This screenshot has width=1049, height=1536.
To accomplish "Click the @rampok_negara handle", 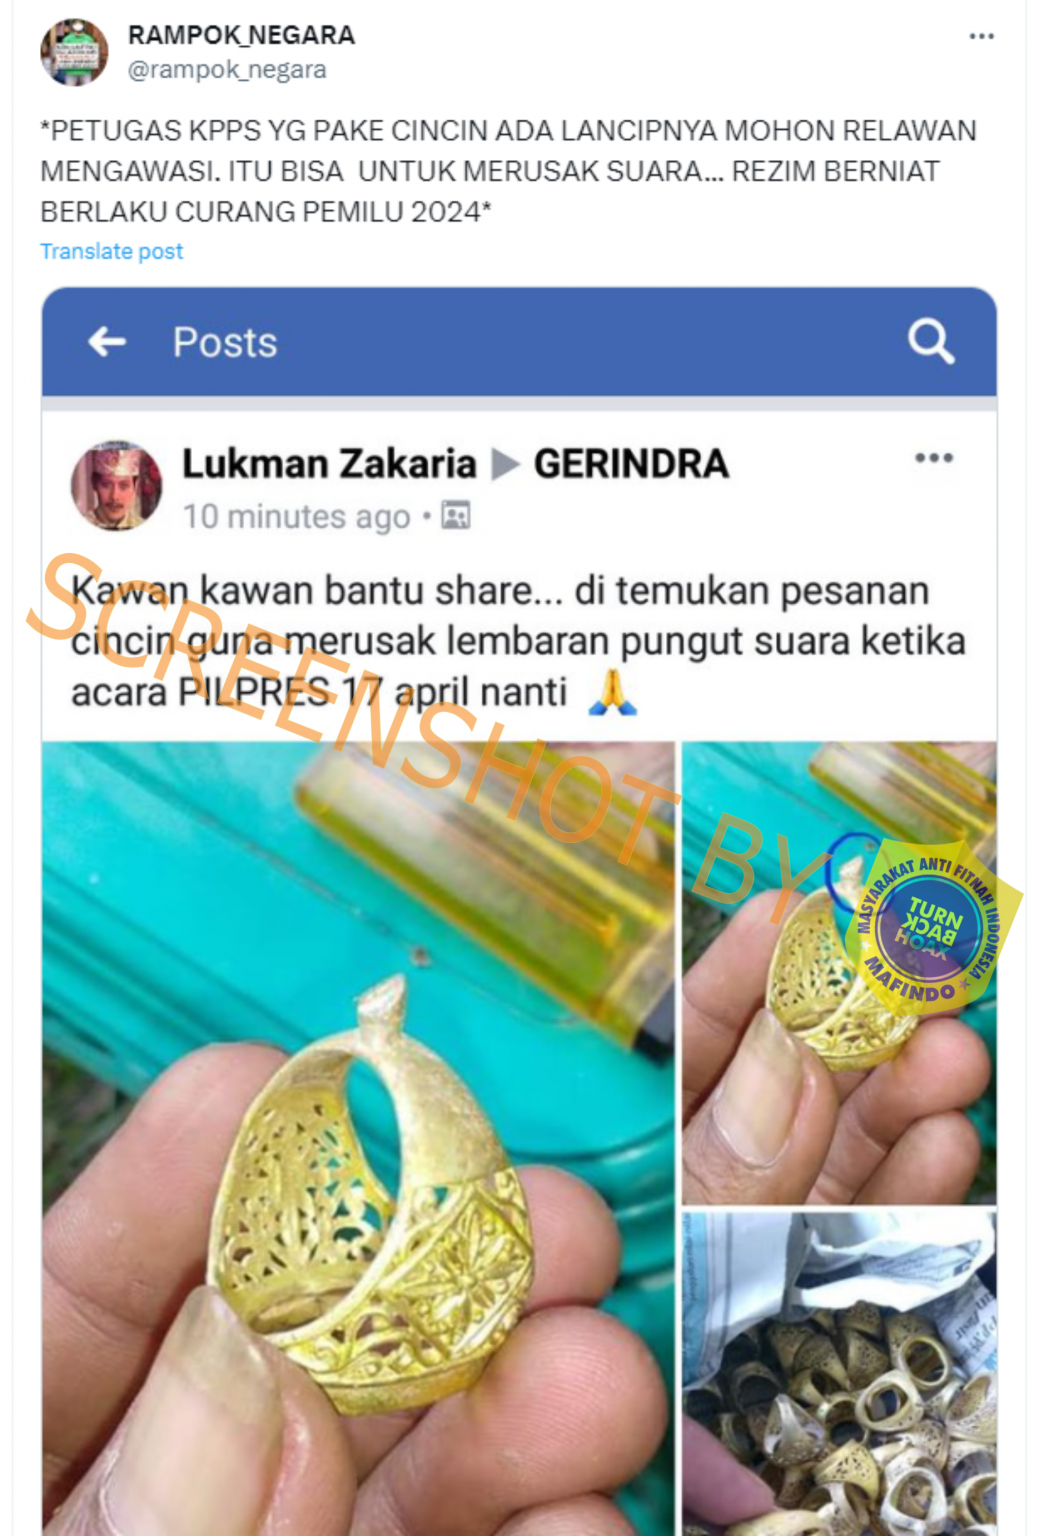I will click(x=227, y=69).
